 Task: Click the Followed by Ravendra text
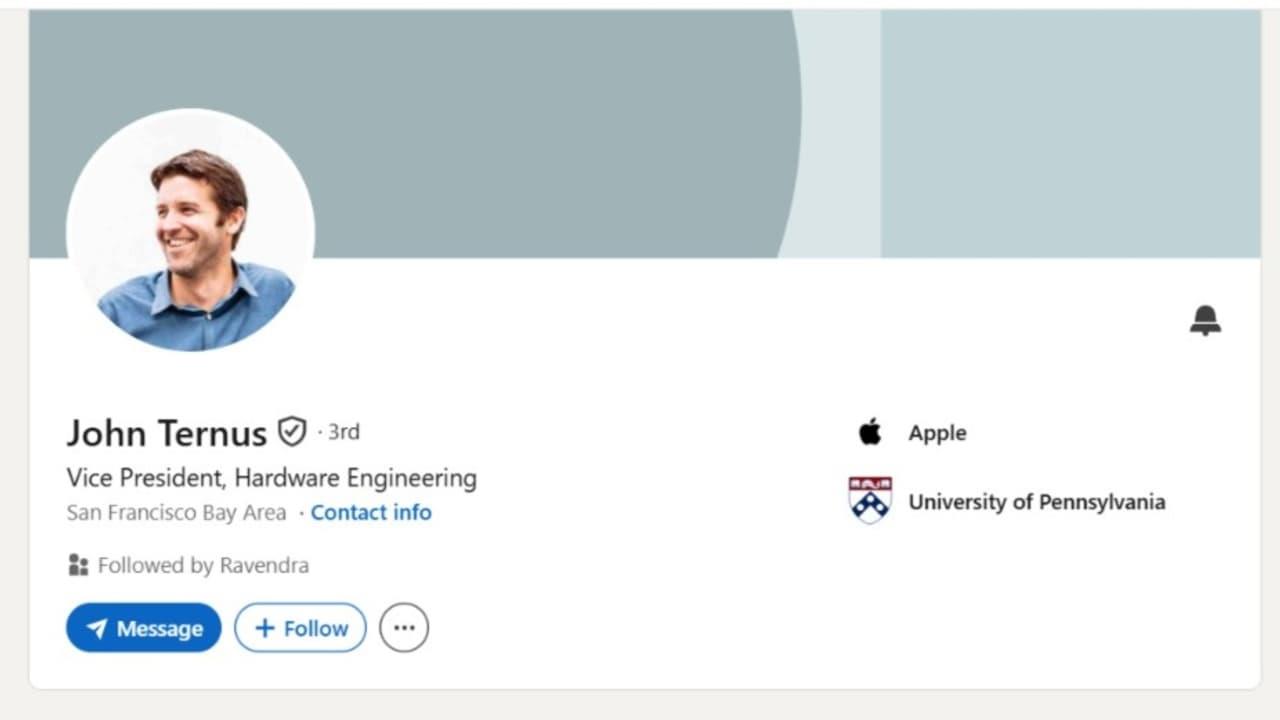pos(203,565)
